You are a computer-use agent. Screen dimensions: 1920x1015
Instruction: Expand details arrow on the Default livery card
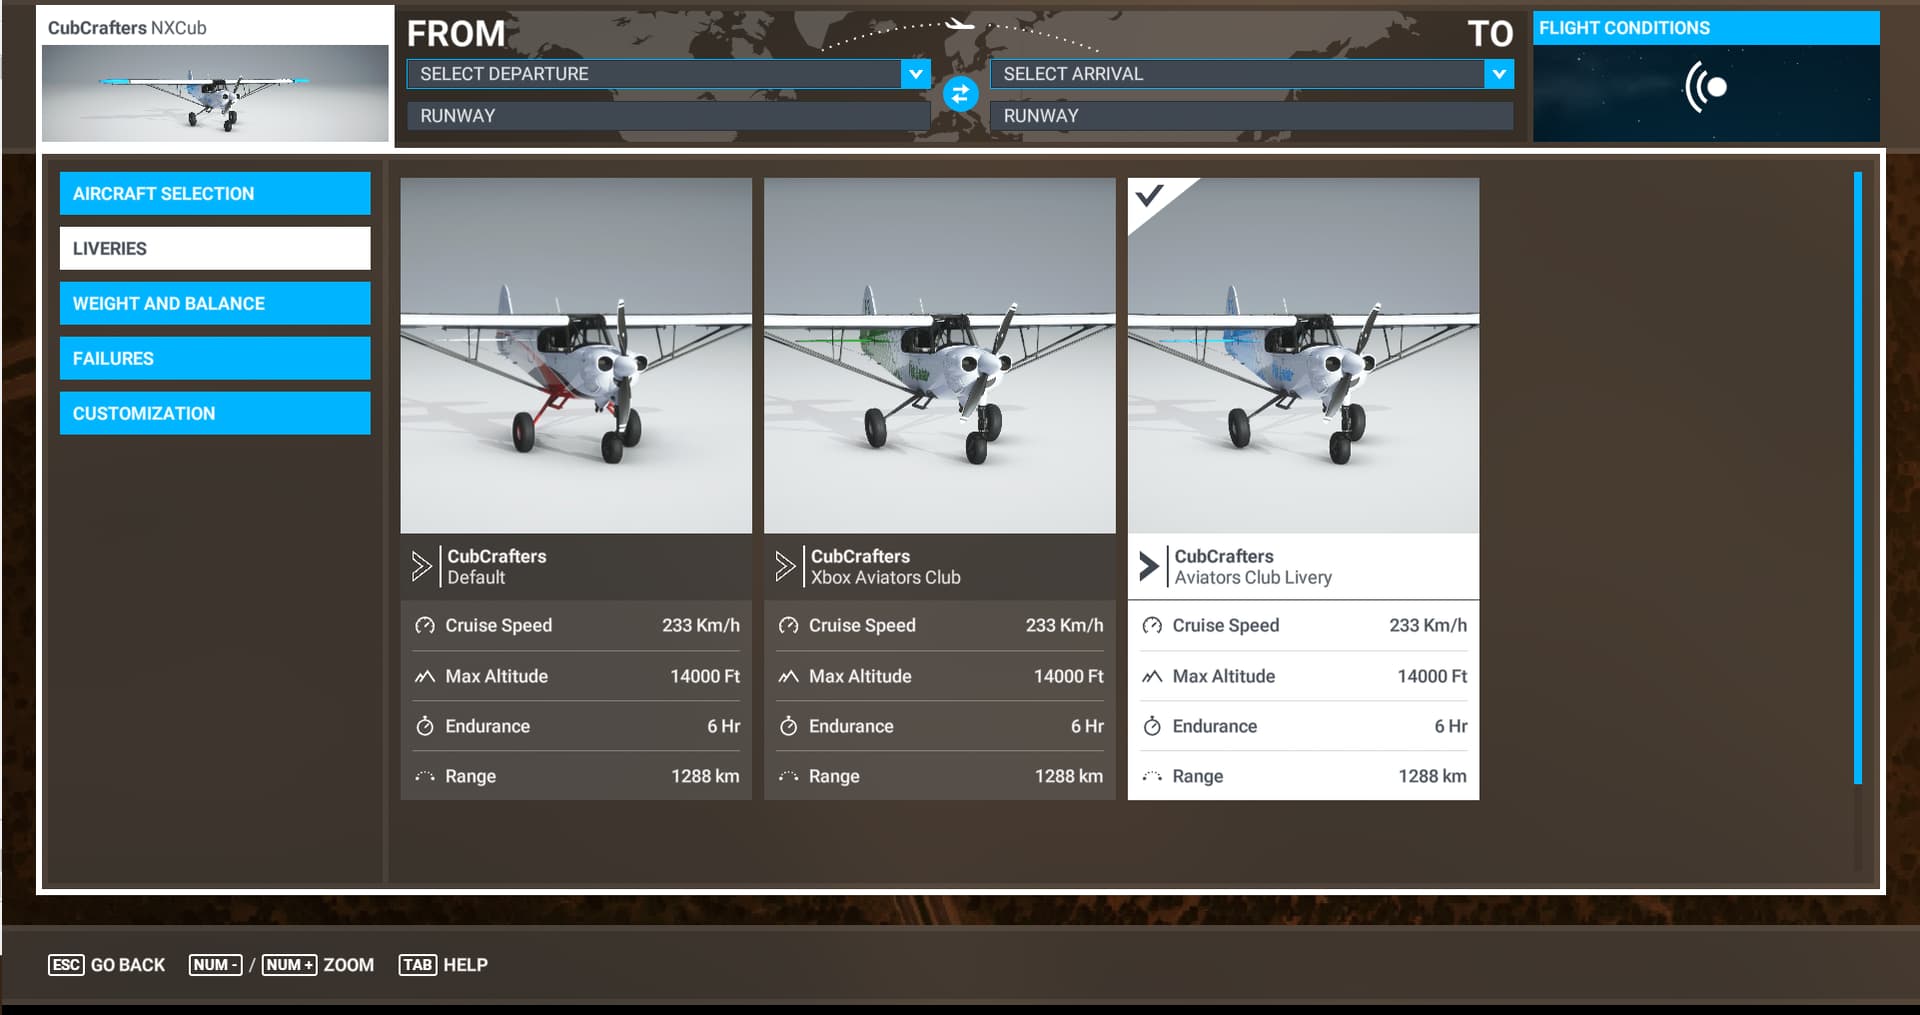click(x=421, y=566)
